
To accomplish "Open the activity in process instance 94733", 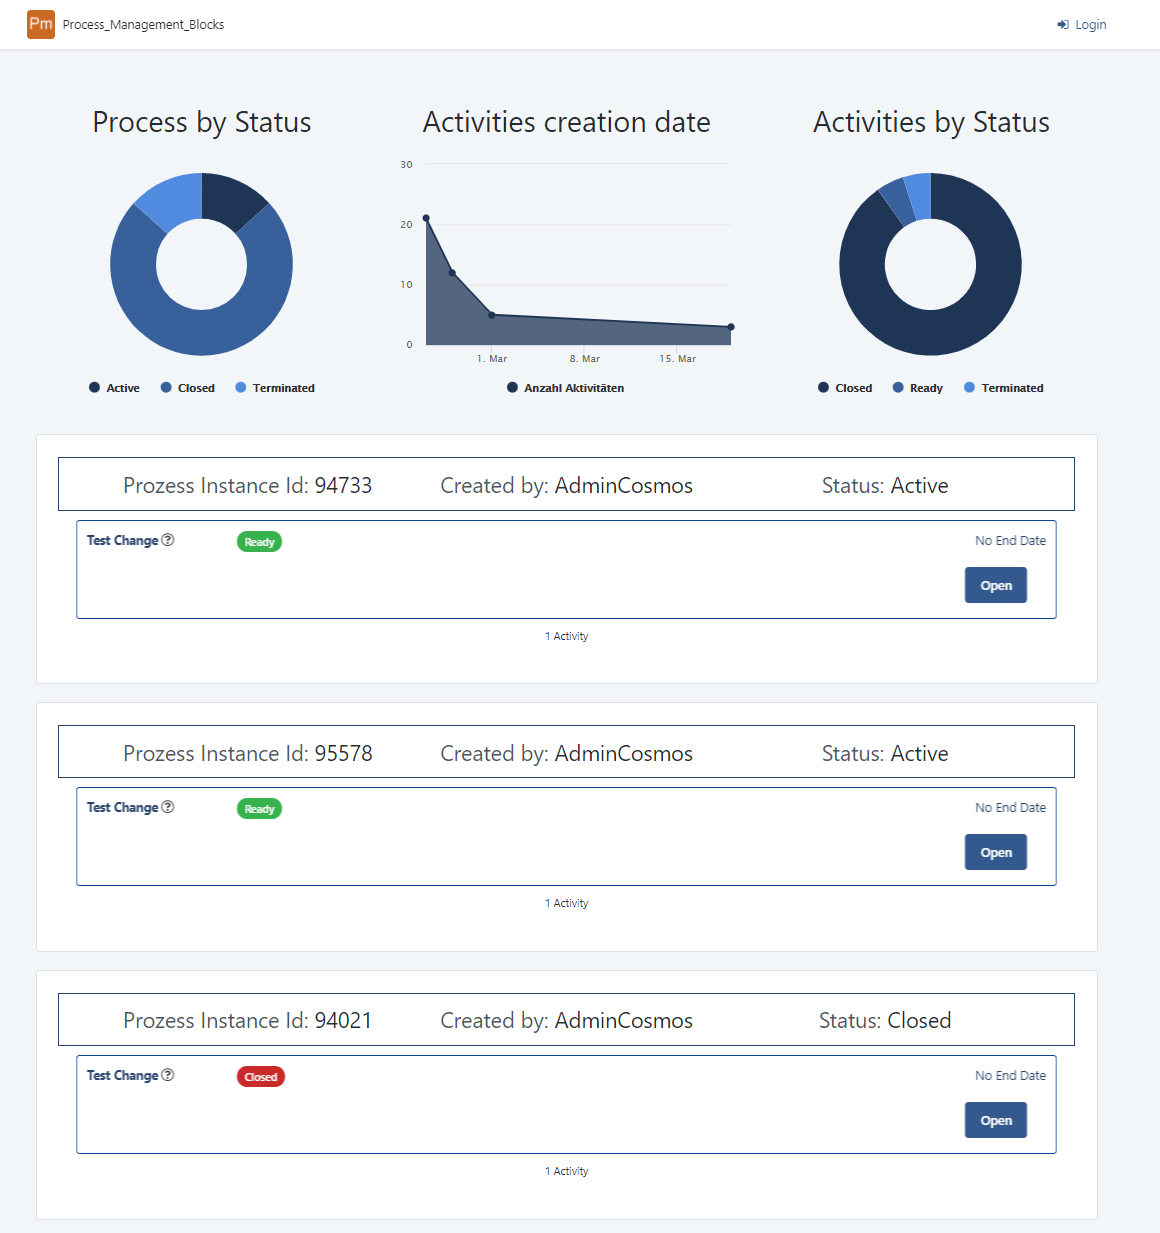I will tap(995, 586).
